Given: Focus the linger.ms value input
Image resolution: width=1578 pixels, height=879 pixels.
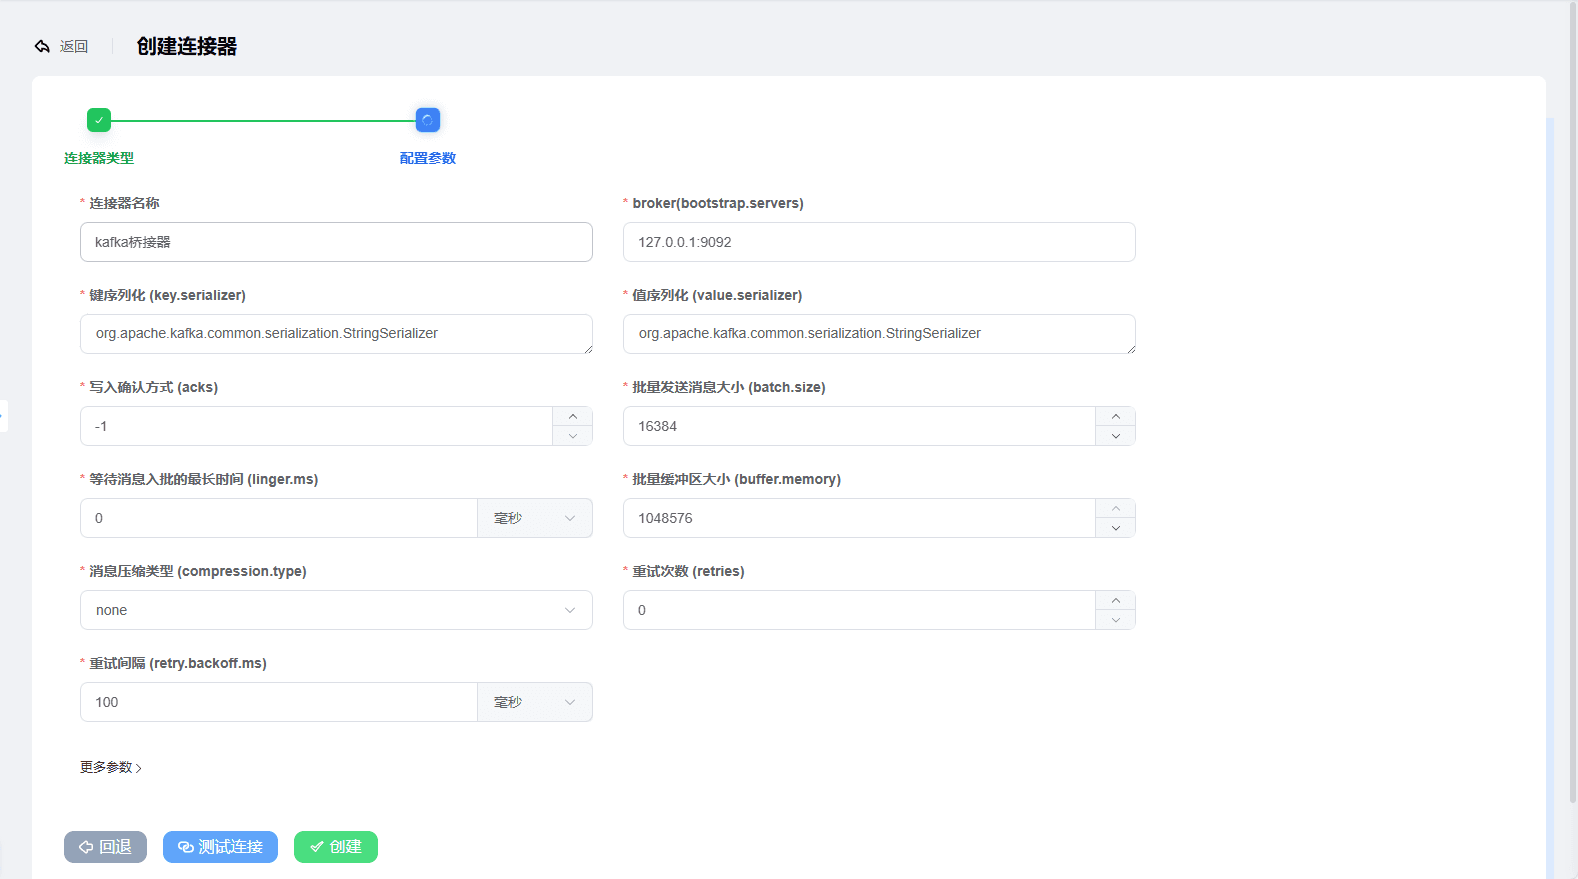Looking at the screenshot, I should (x=279, y=518).
